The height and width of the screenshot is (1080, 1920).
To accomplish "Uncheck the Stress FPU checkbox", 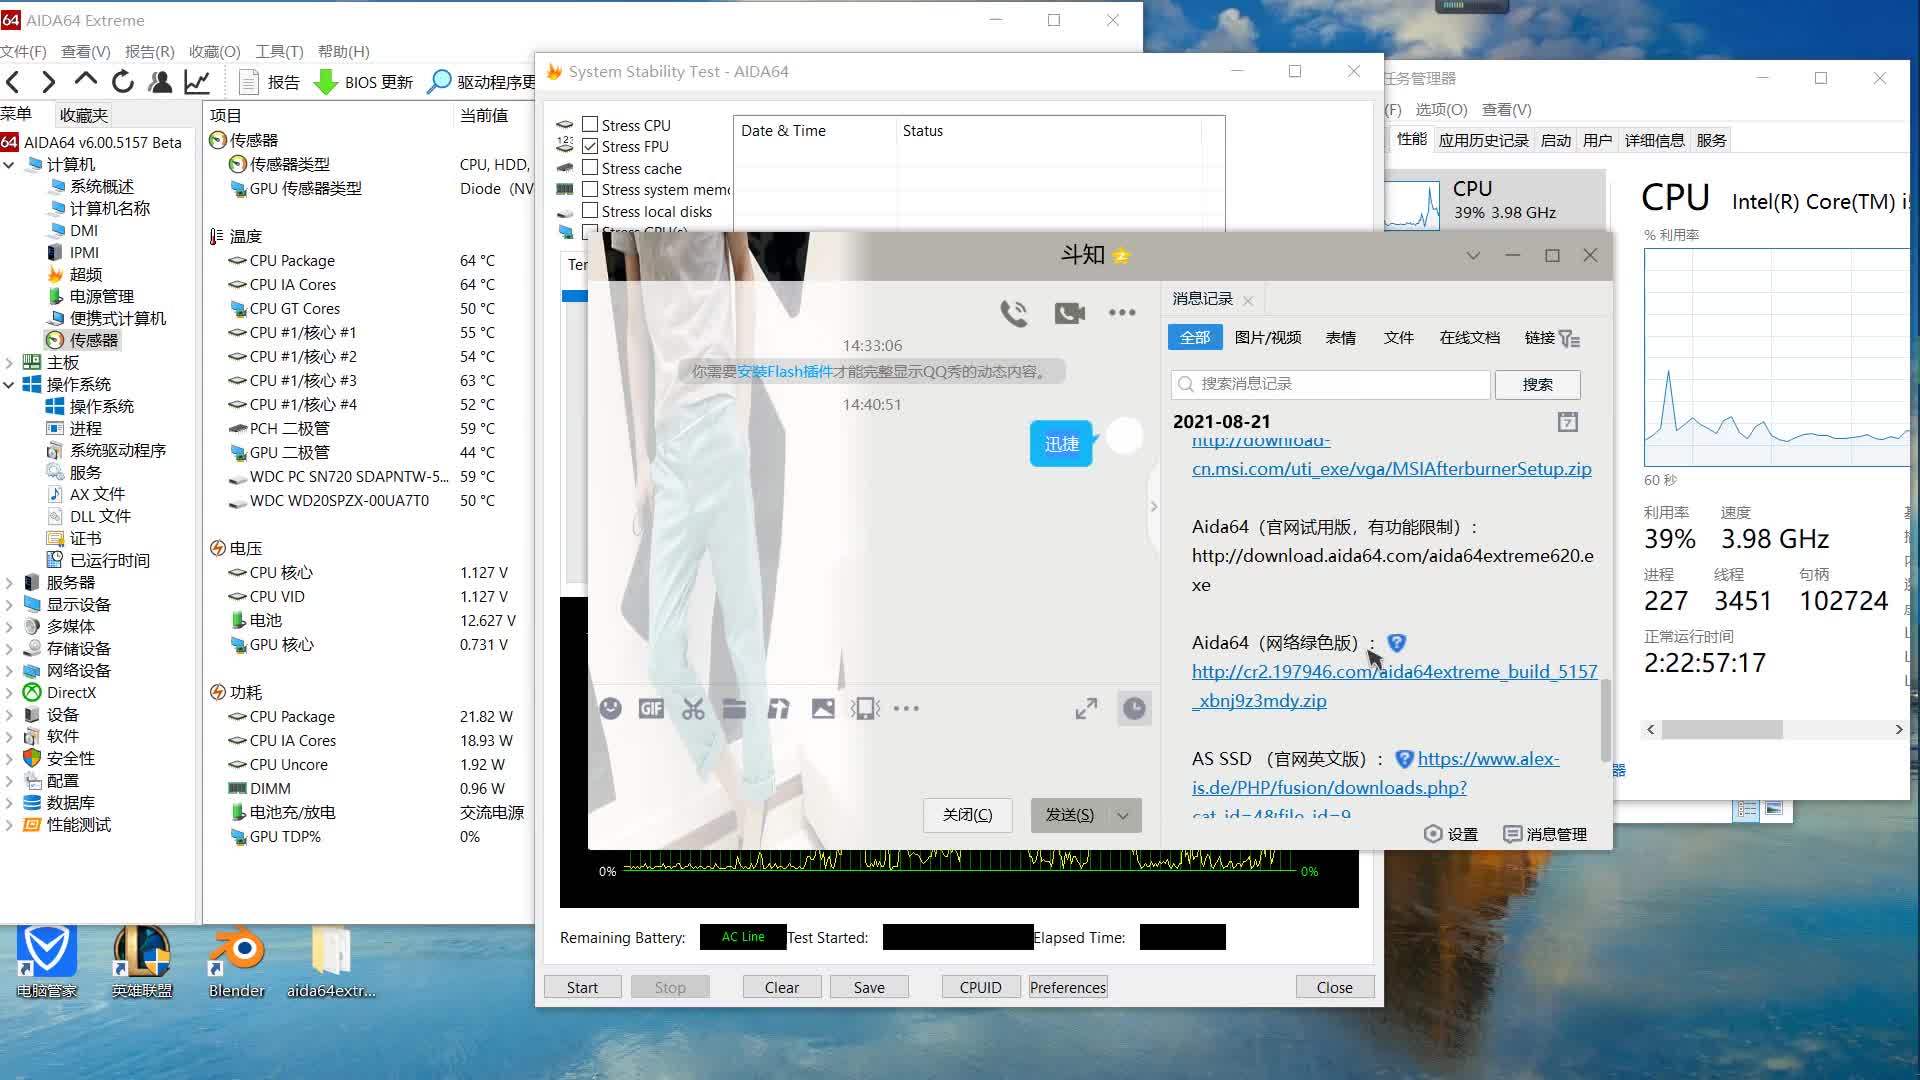I will (590, 146).
